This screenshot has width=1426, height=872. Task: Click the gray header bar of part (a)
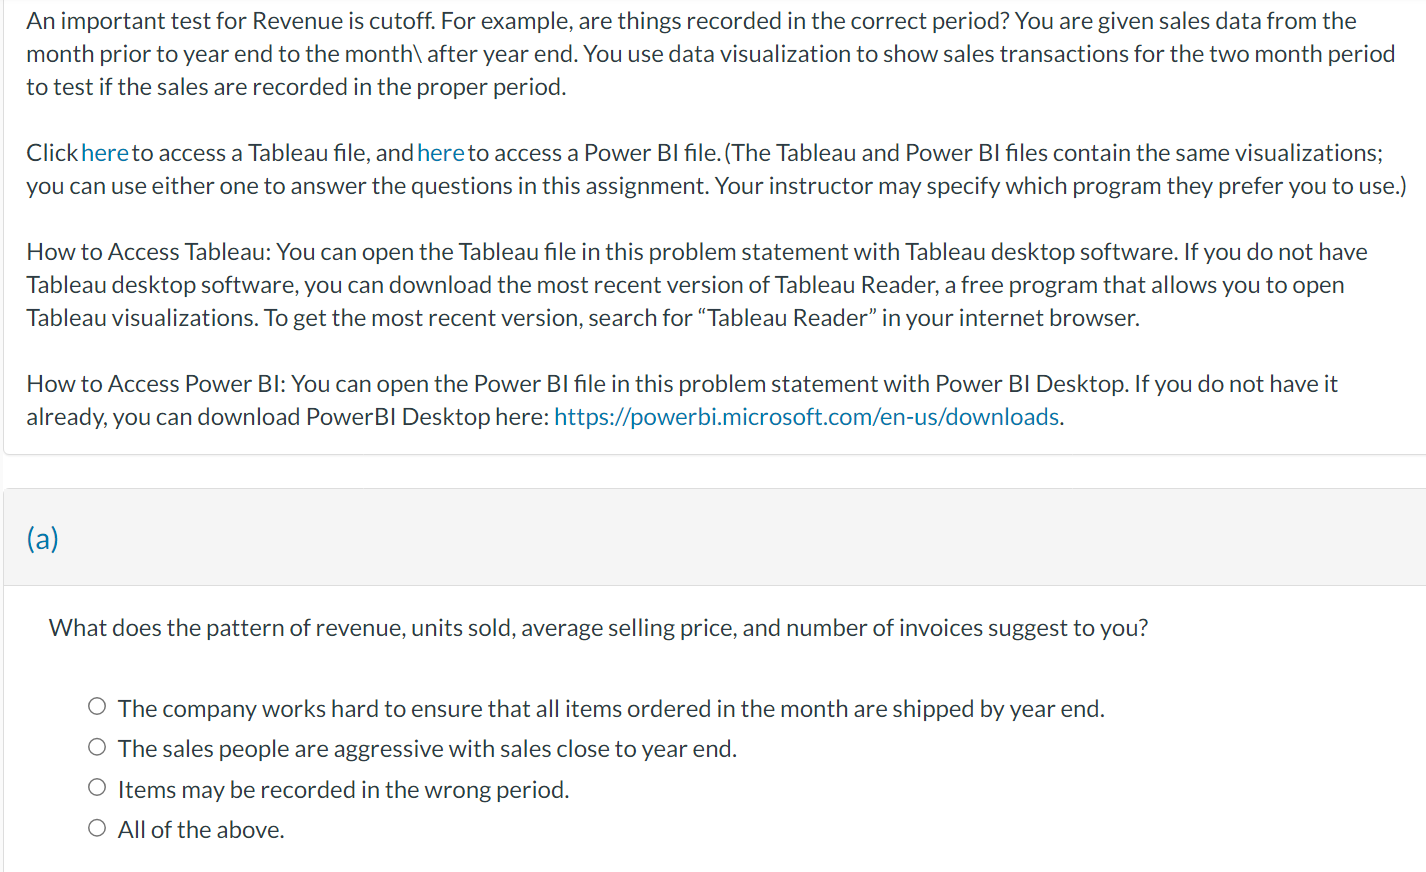[x=714, y=537]
